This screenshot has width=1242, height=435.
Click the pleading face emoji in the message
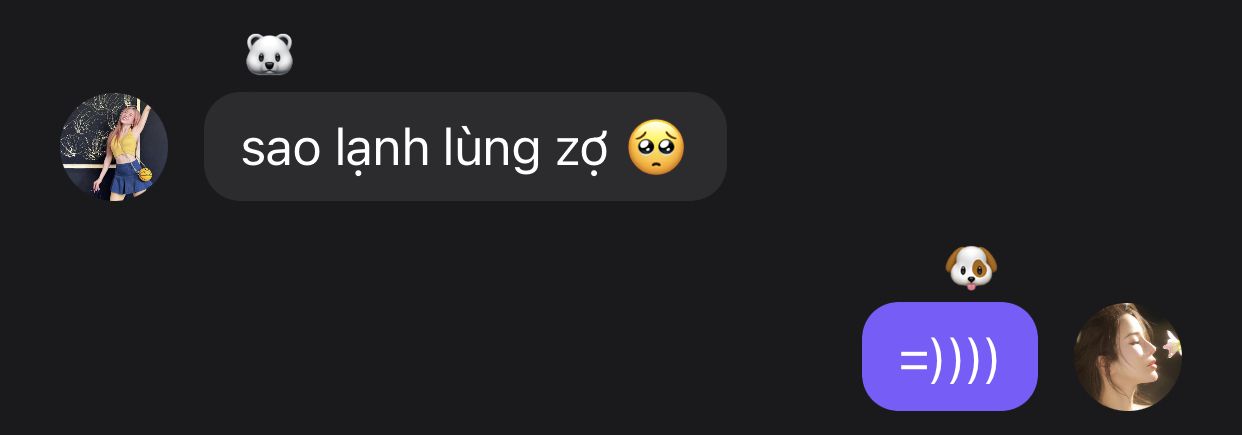click(656, 148)
